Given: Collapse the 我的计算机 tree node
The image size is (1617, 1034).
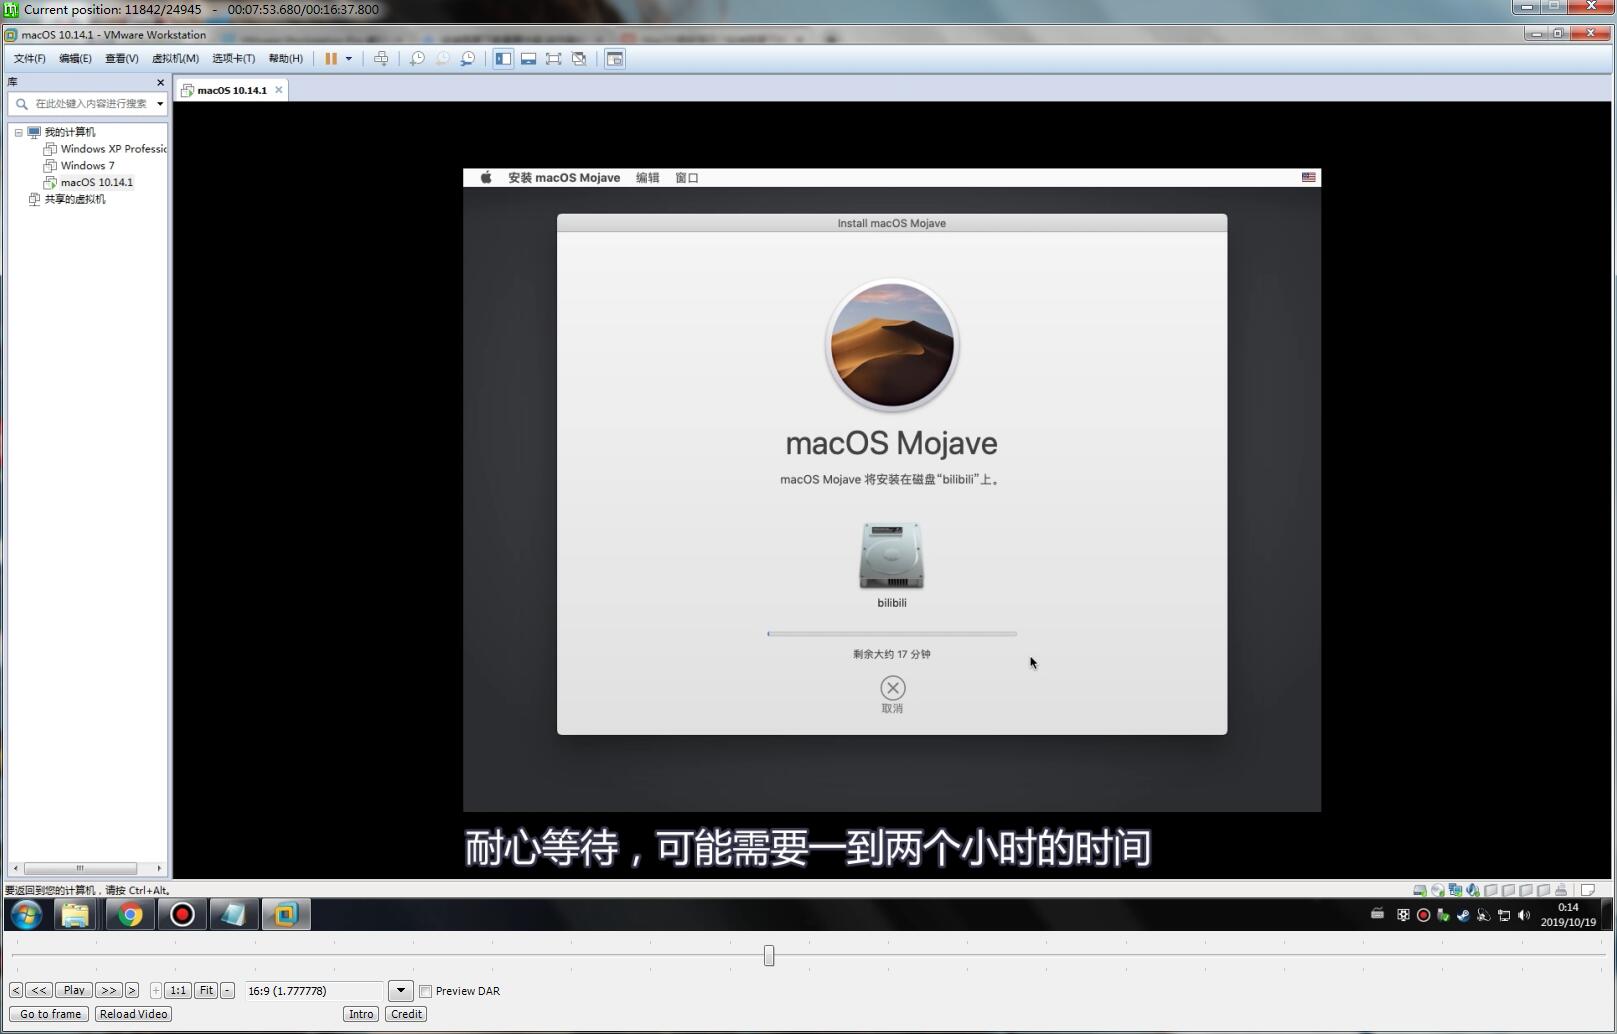Looking at the screenshot, I should (18, 132).
